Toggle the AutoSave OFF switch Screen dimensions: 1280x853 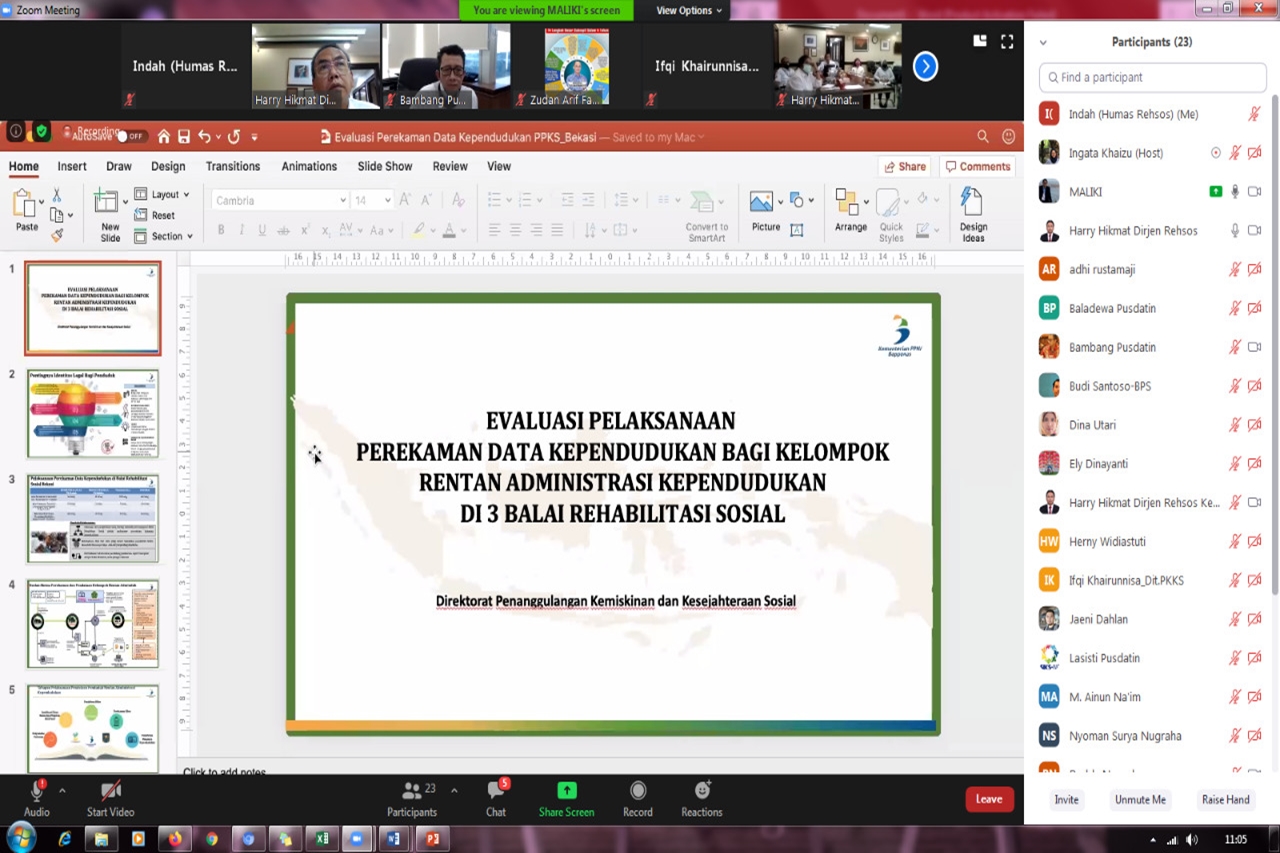coord(131,137)
